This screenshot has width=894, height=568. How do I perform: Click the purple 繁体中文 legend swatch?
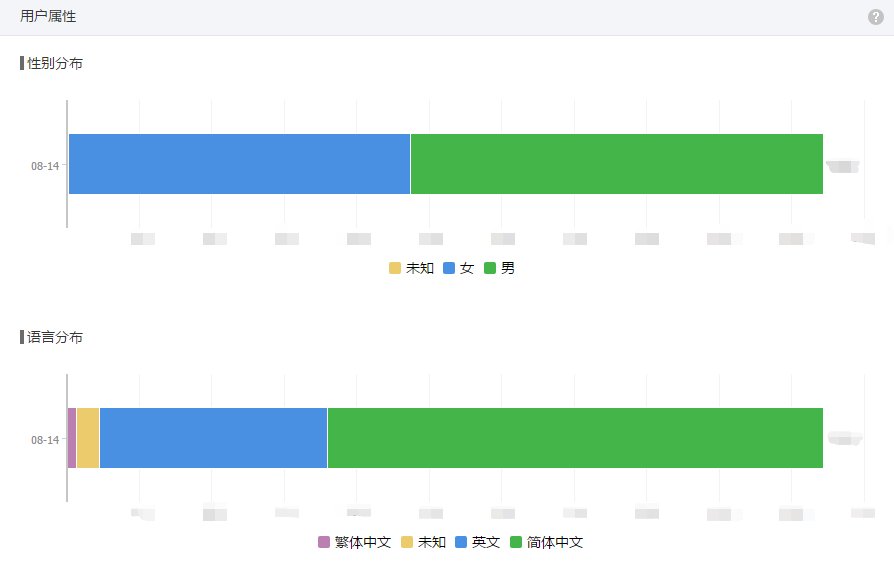[324, 542]
